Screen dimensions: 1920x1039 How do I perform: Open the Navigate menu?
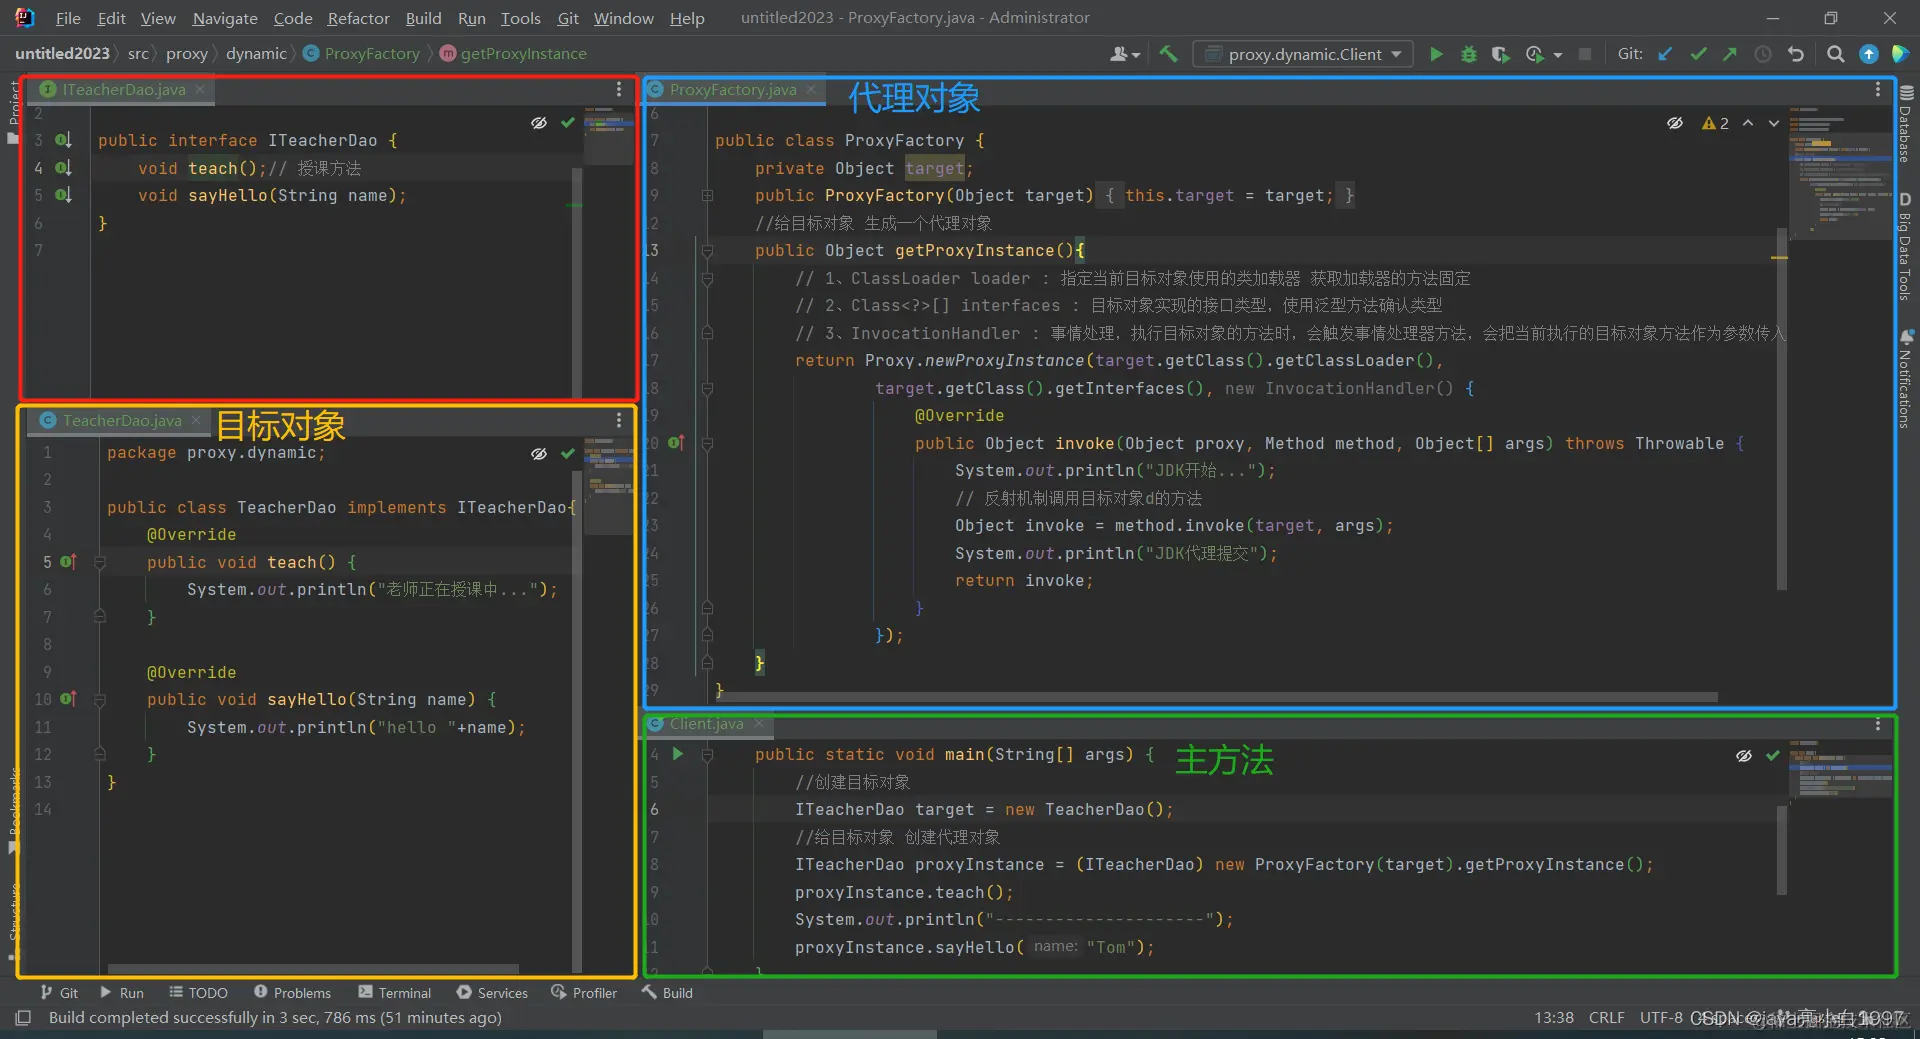(225, 18)
